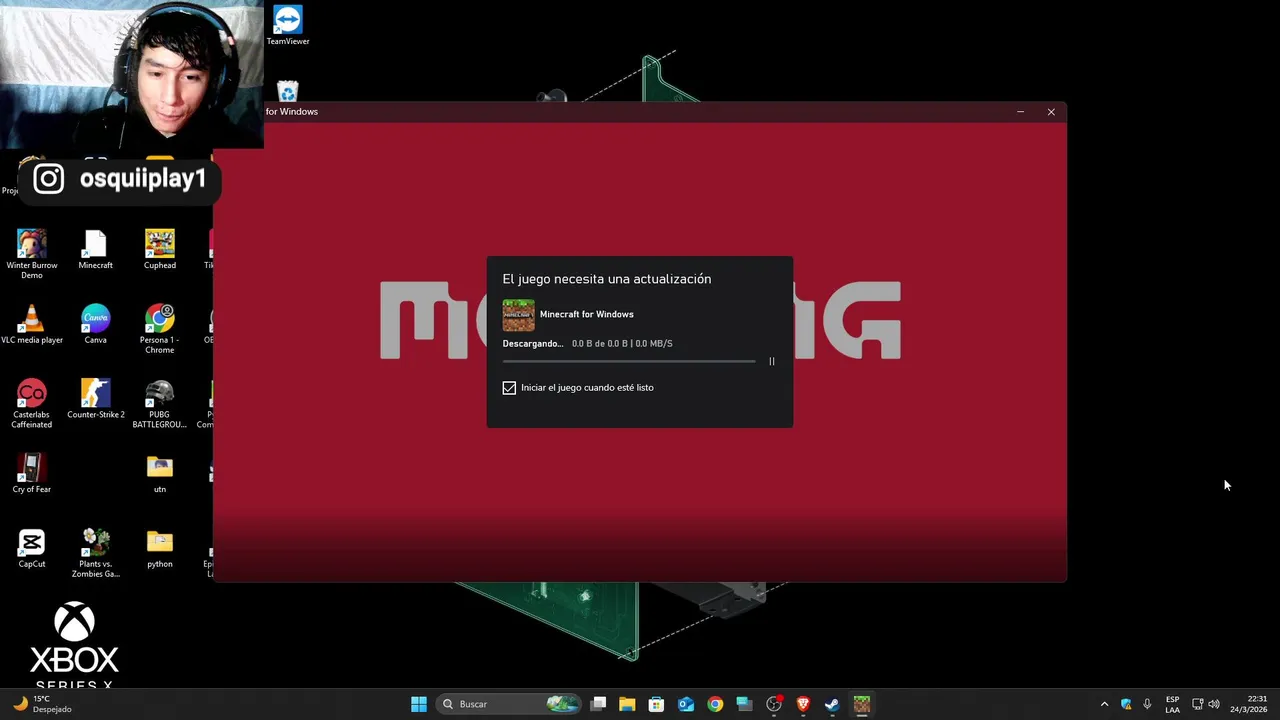Click the Minecraft for Windows game icon
Screen dimensions: 1280x720
518,315
